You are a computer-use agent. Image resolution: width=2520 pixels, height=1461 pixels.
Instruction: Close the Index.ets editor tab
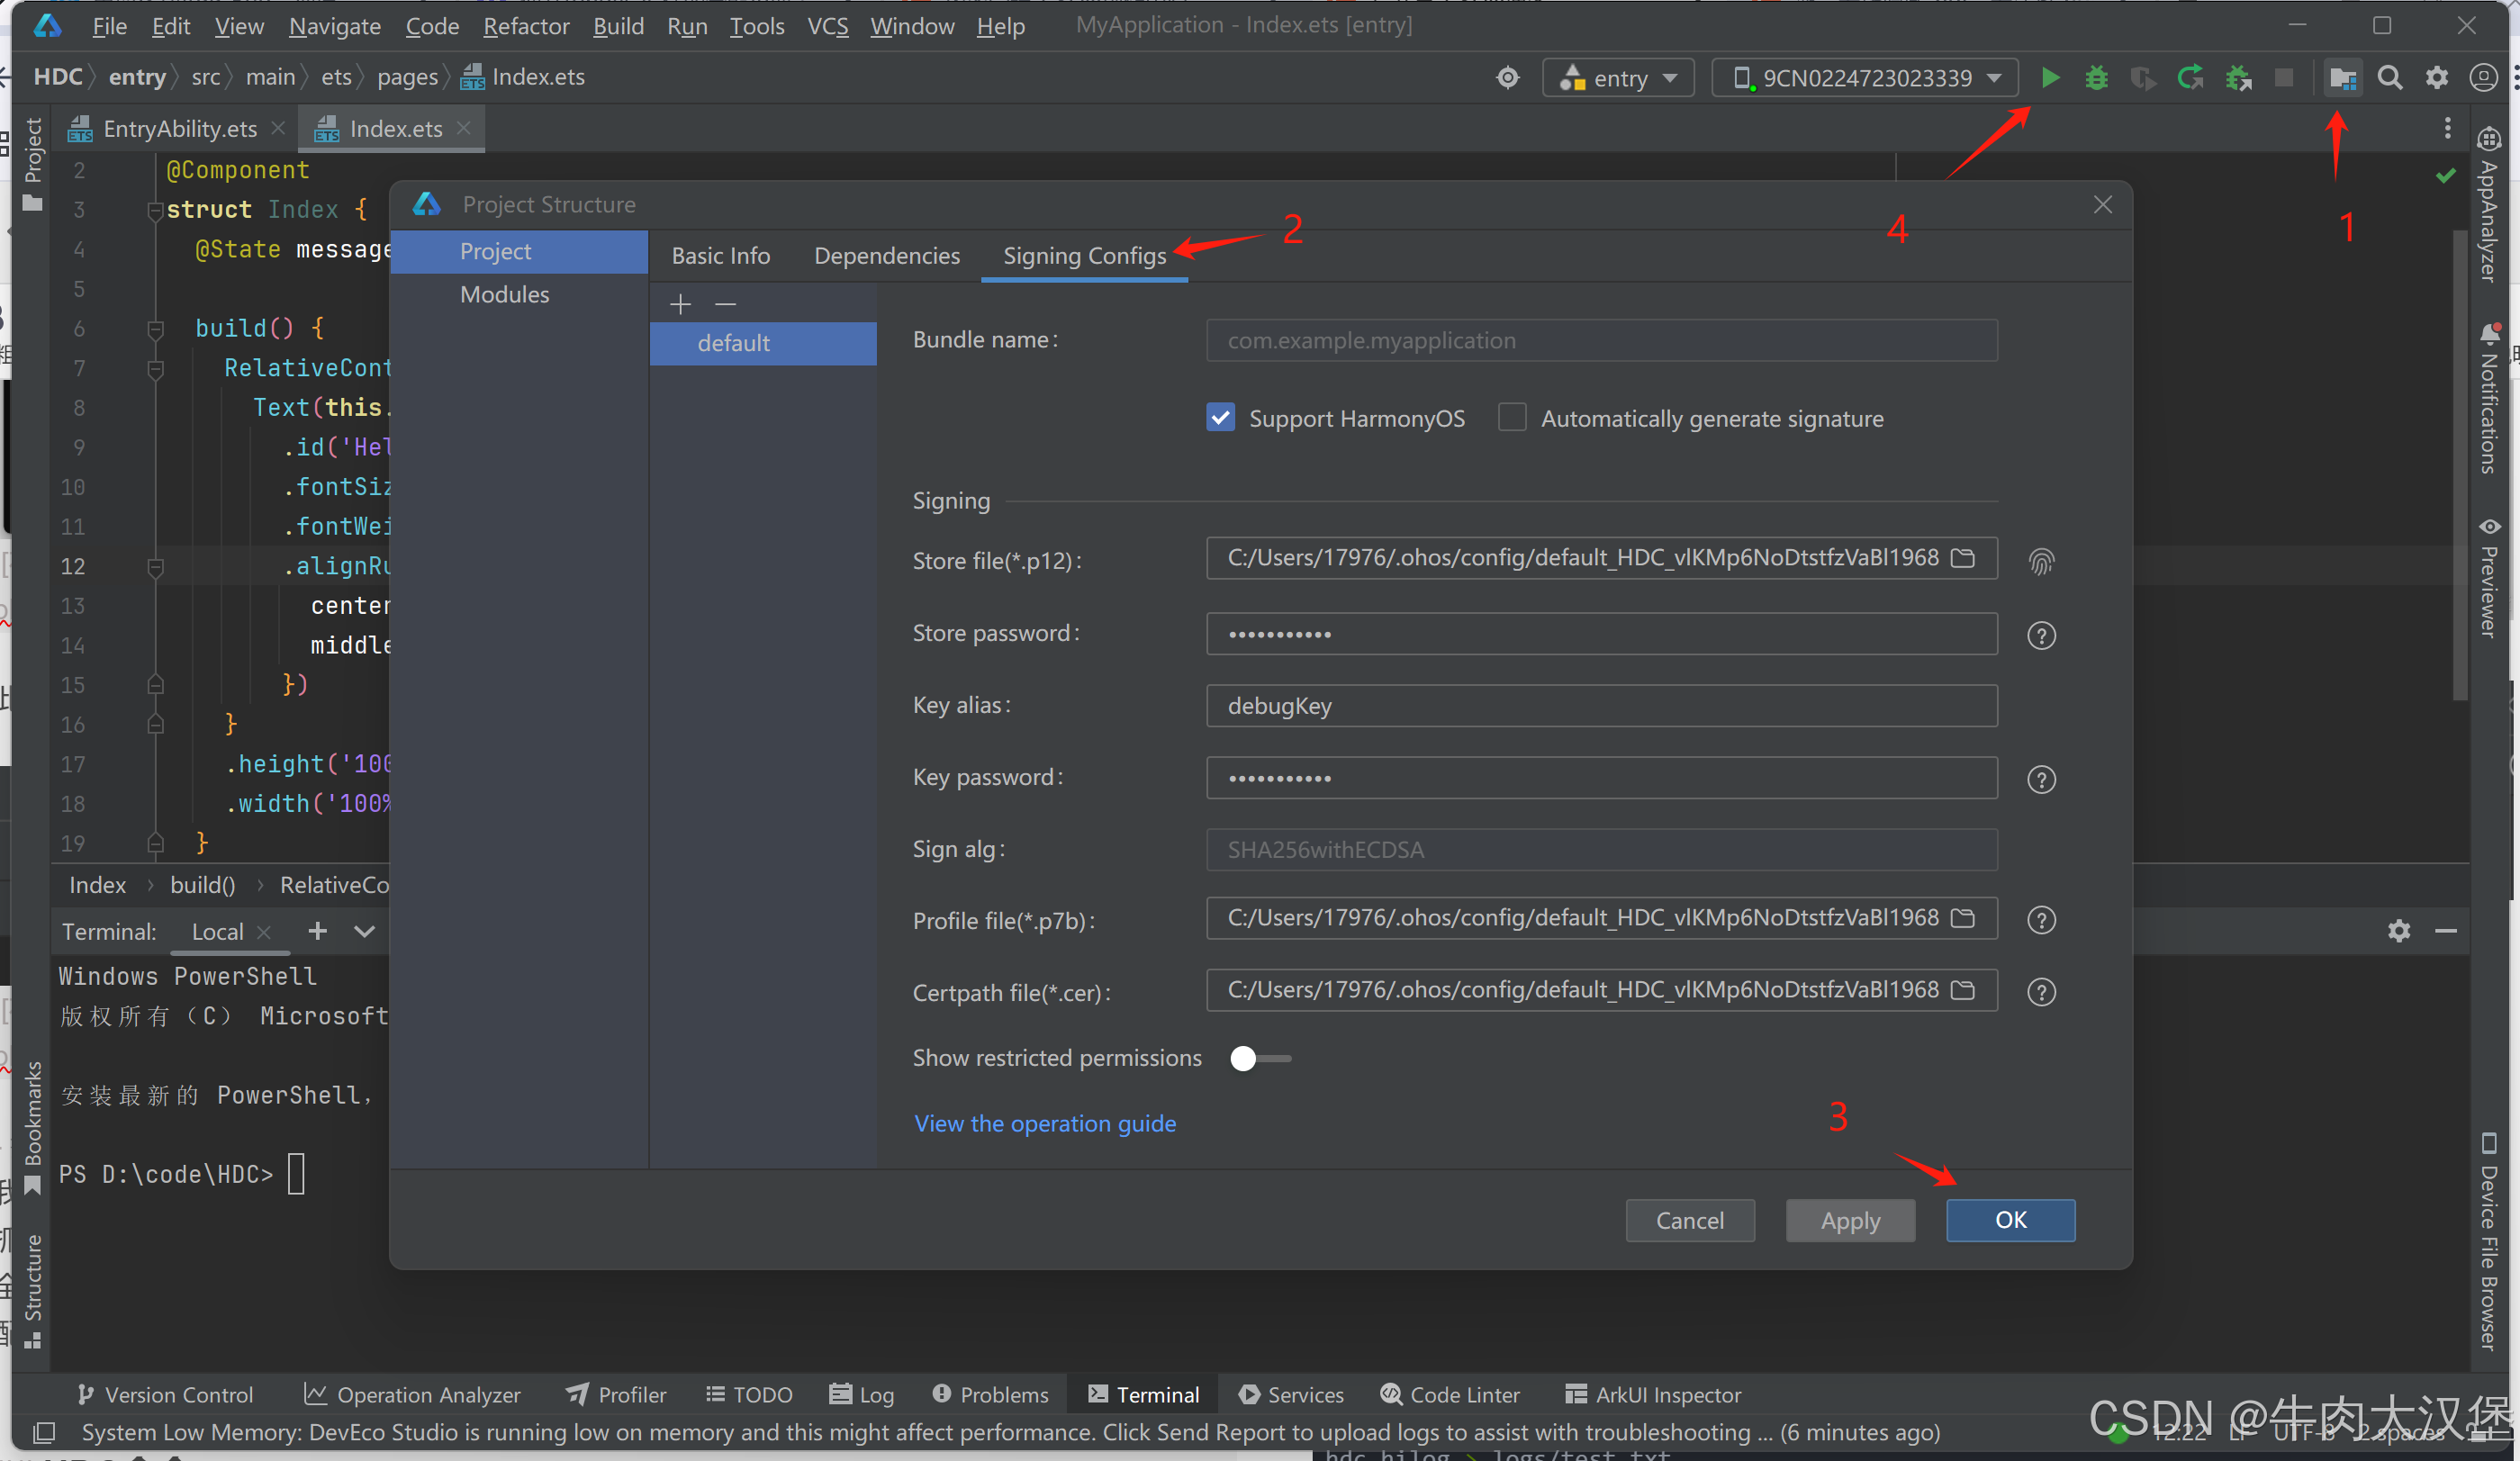[x=463, y=129]
